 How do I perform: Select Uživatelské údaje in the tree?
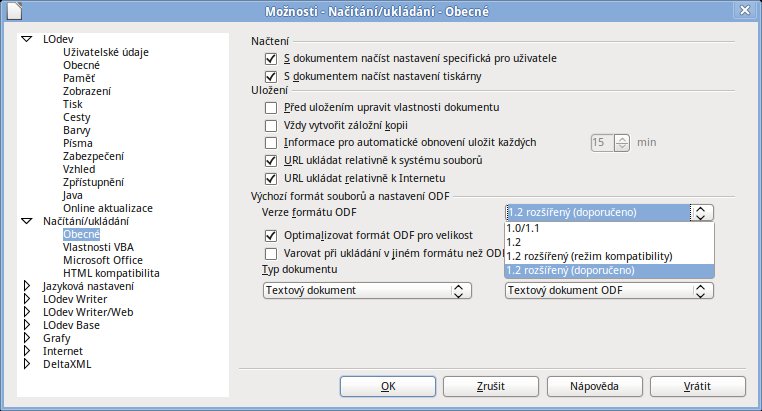coord(106,52)
